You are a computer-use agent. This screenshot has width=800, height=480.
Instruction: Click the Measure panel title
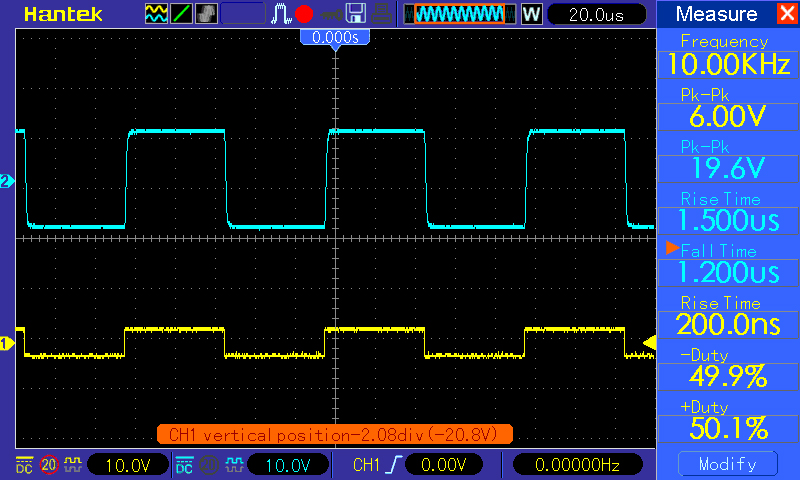coord(716,14)
